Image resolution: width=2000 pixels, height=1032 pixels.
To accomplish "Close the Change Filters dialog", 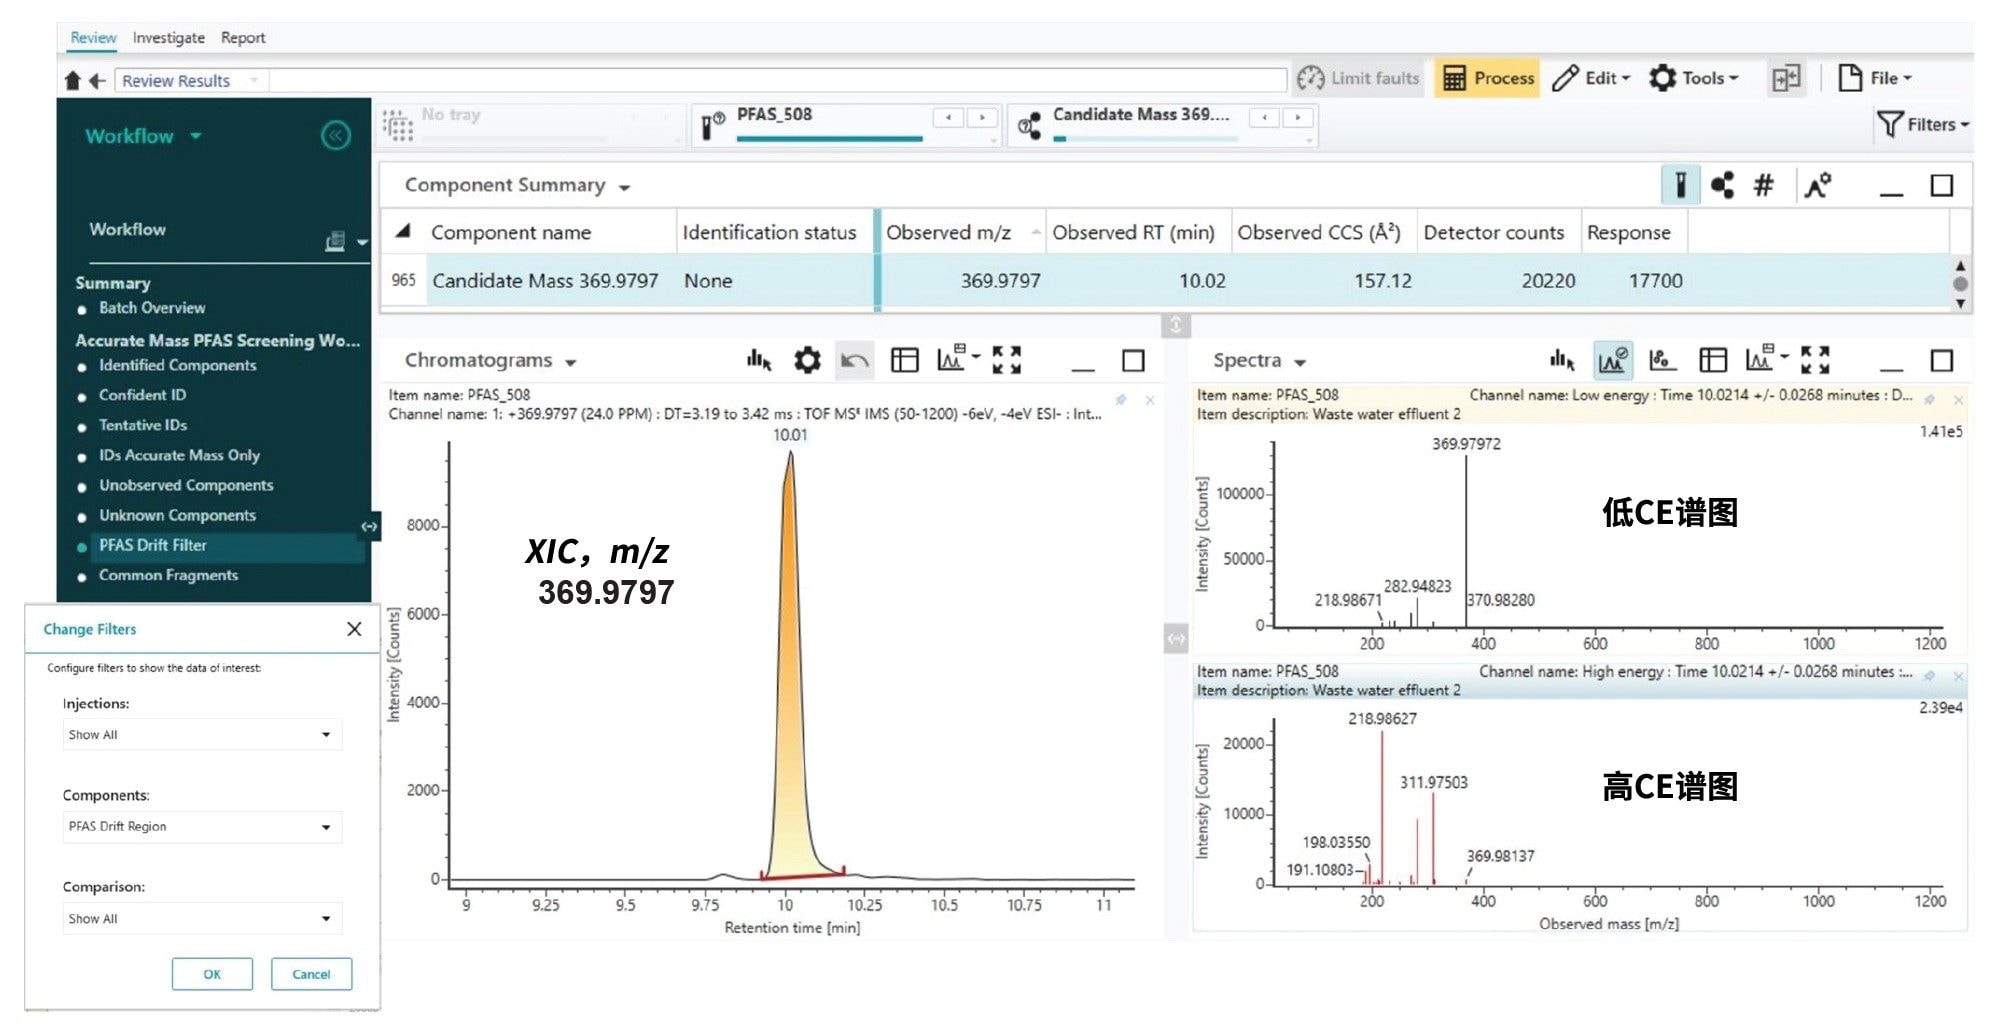I will tap(354, 629).
